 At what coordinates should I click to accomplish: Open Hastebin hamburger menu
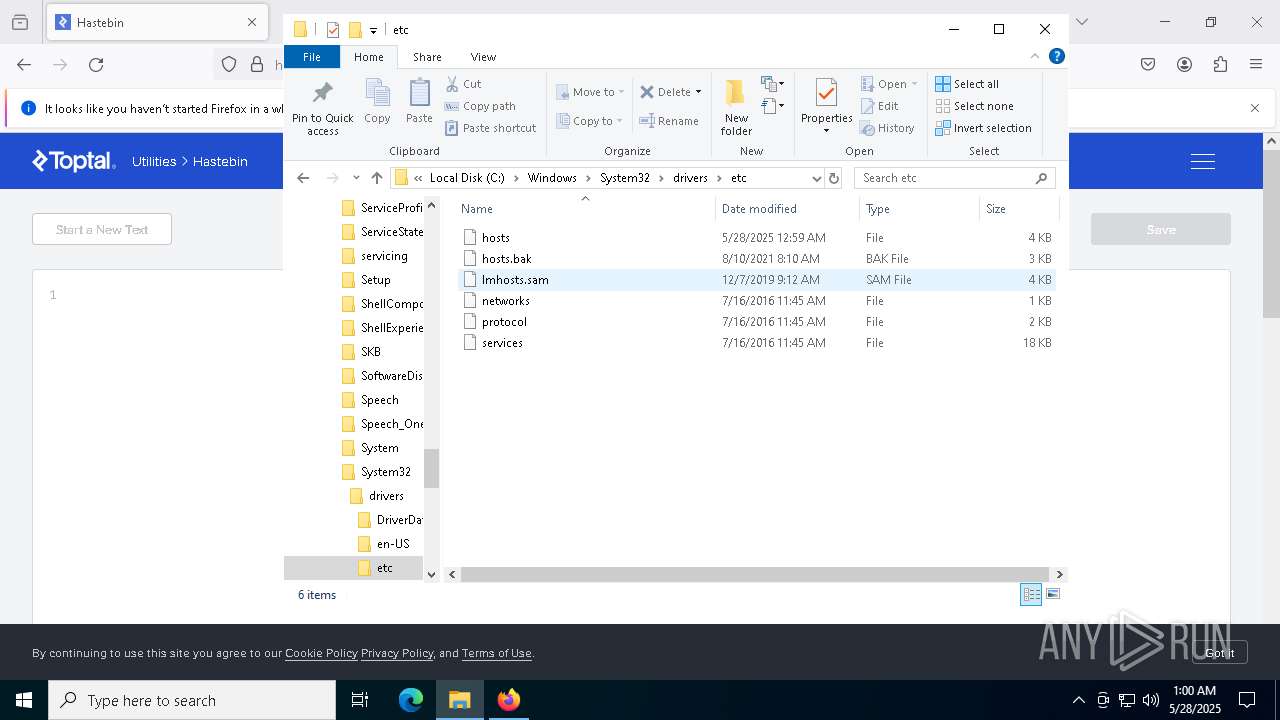pyautogui.click(x=1203, y=161)
